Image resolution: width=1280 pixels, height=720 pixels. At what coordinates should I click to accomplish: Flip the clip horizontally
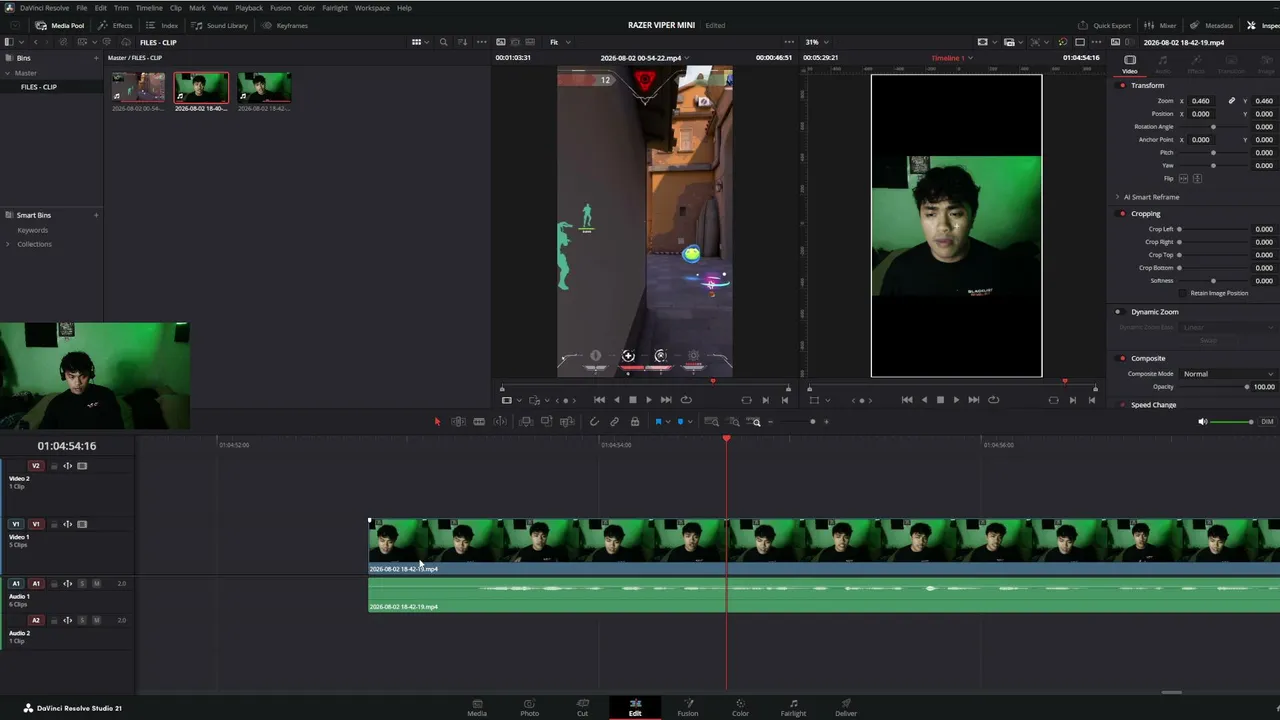pos(1184,178)
